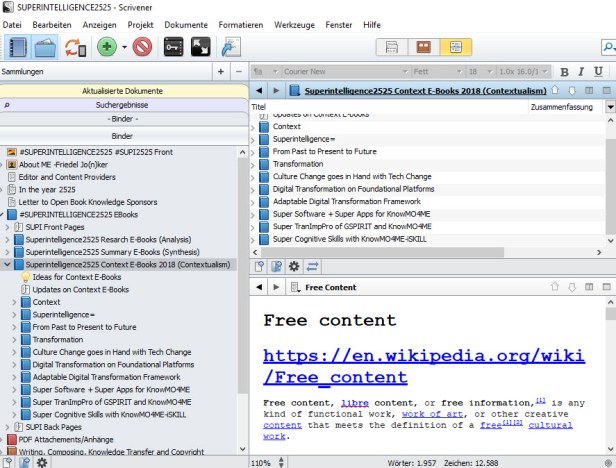Open the Formatieren menu
The height and width of the screenshot is (468, 616).
240,24
